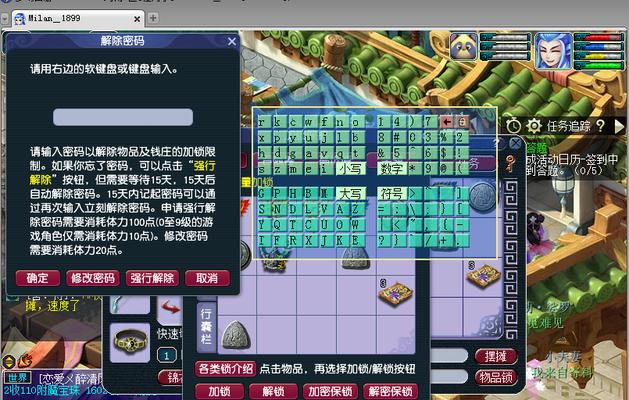Click the uppercase 'G' key on soft keyboard
Image resolution: width=629 pixels, height=400 pixels.
point(262,194)
